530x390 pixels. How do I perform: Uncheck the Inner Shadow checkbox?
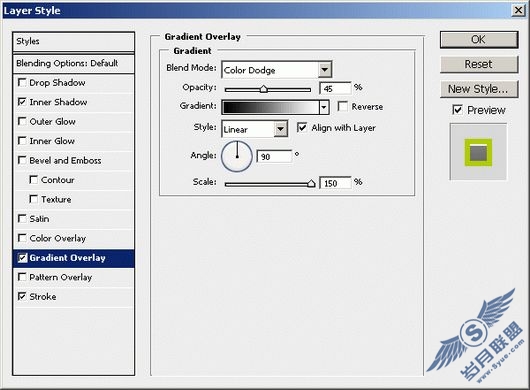pyautogui.click(x=22, y=102)
